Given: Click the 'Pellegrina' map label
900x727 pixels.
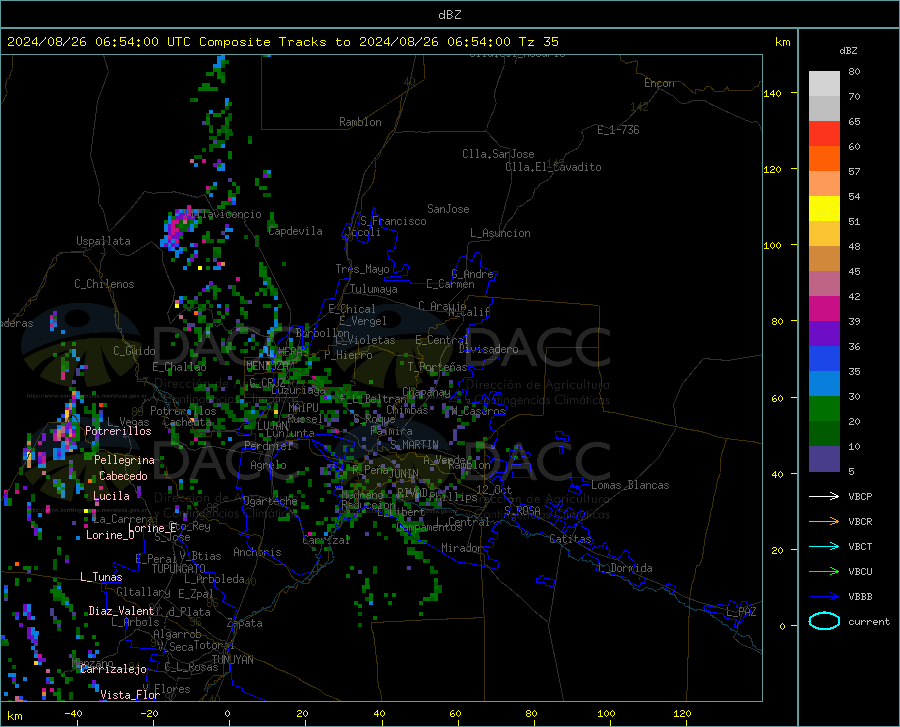Looking at the screenshot, I should 124,460.
